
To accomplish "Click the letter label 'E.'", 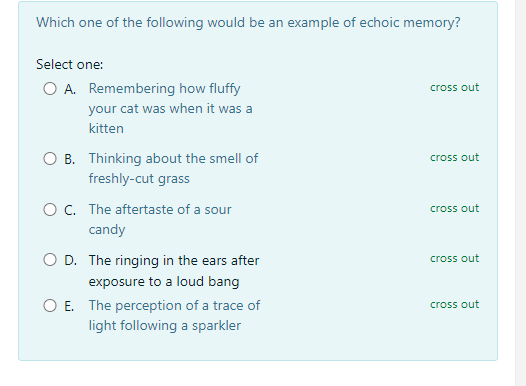I will click(x=69, y=307).
